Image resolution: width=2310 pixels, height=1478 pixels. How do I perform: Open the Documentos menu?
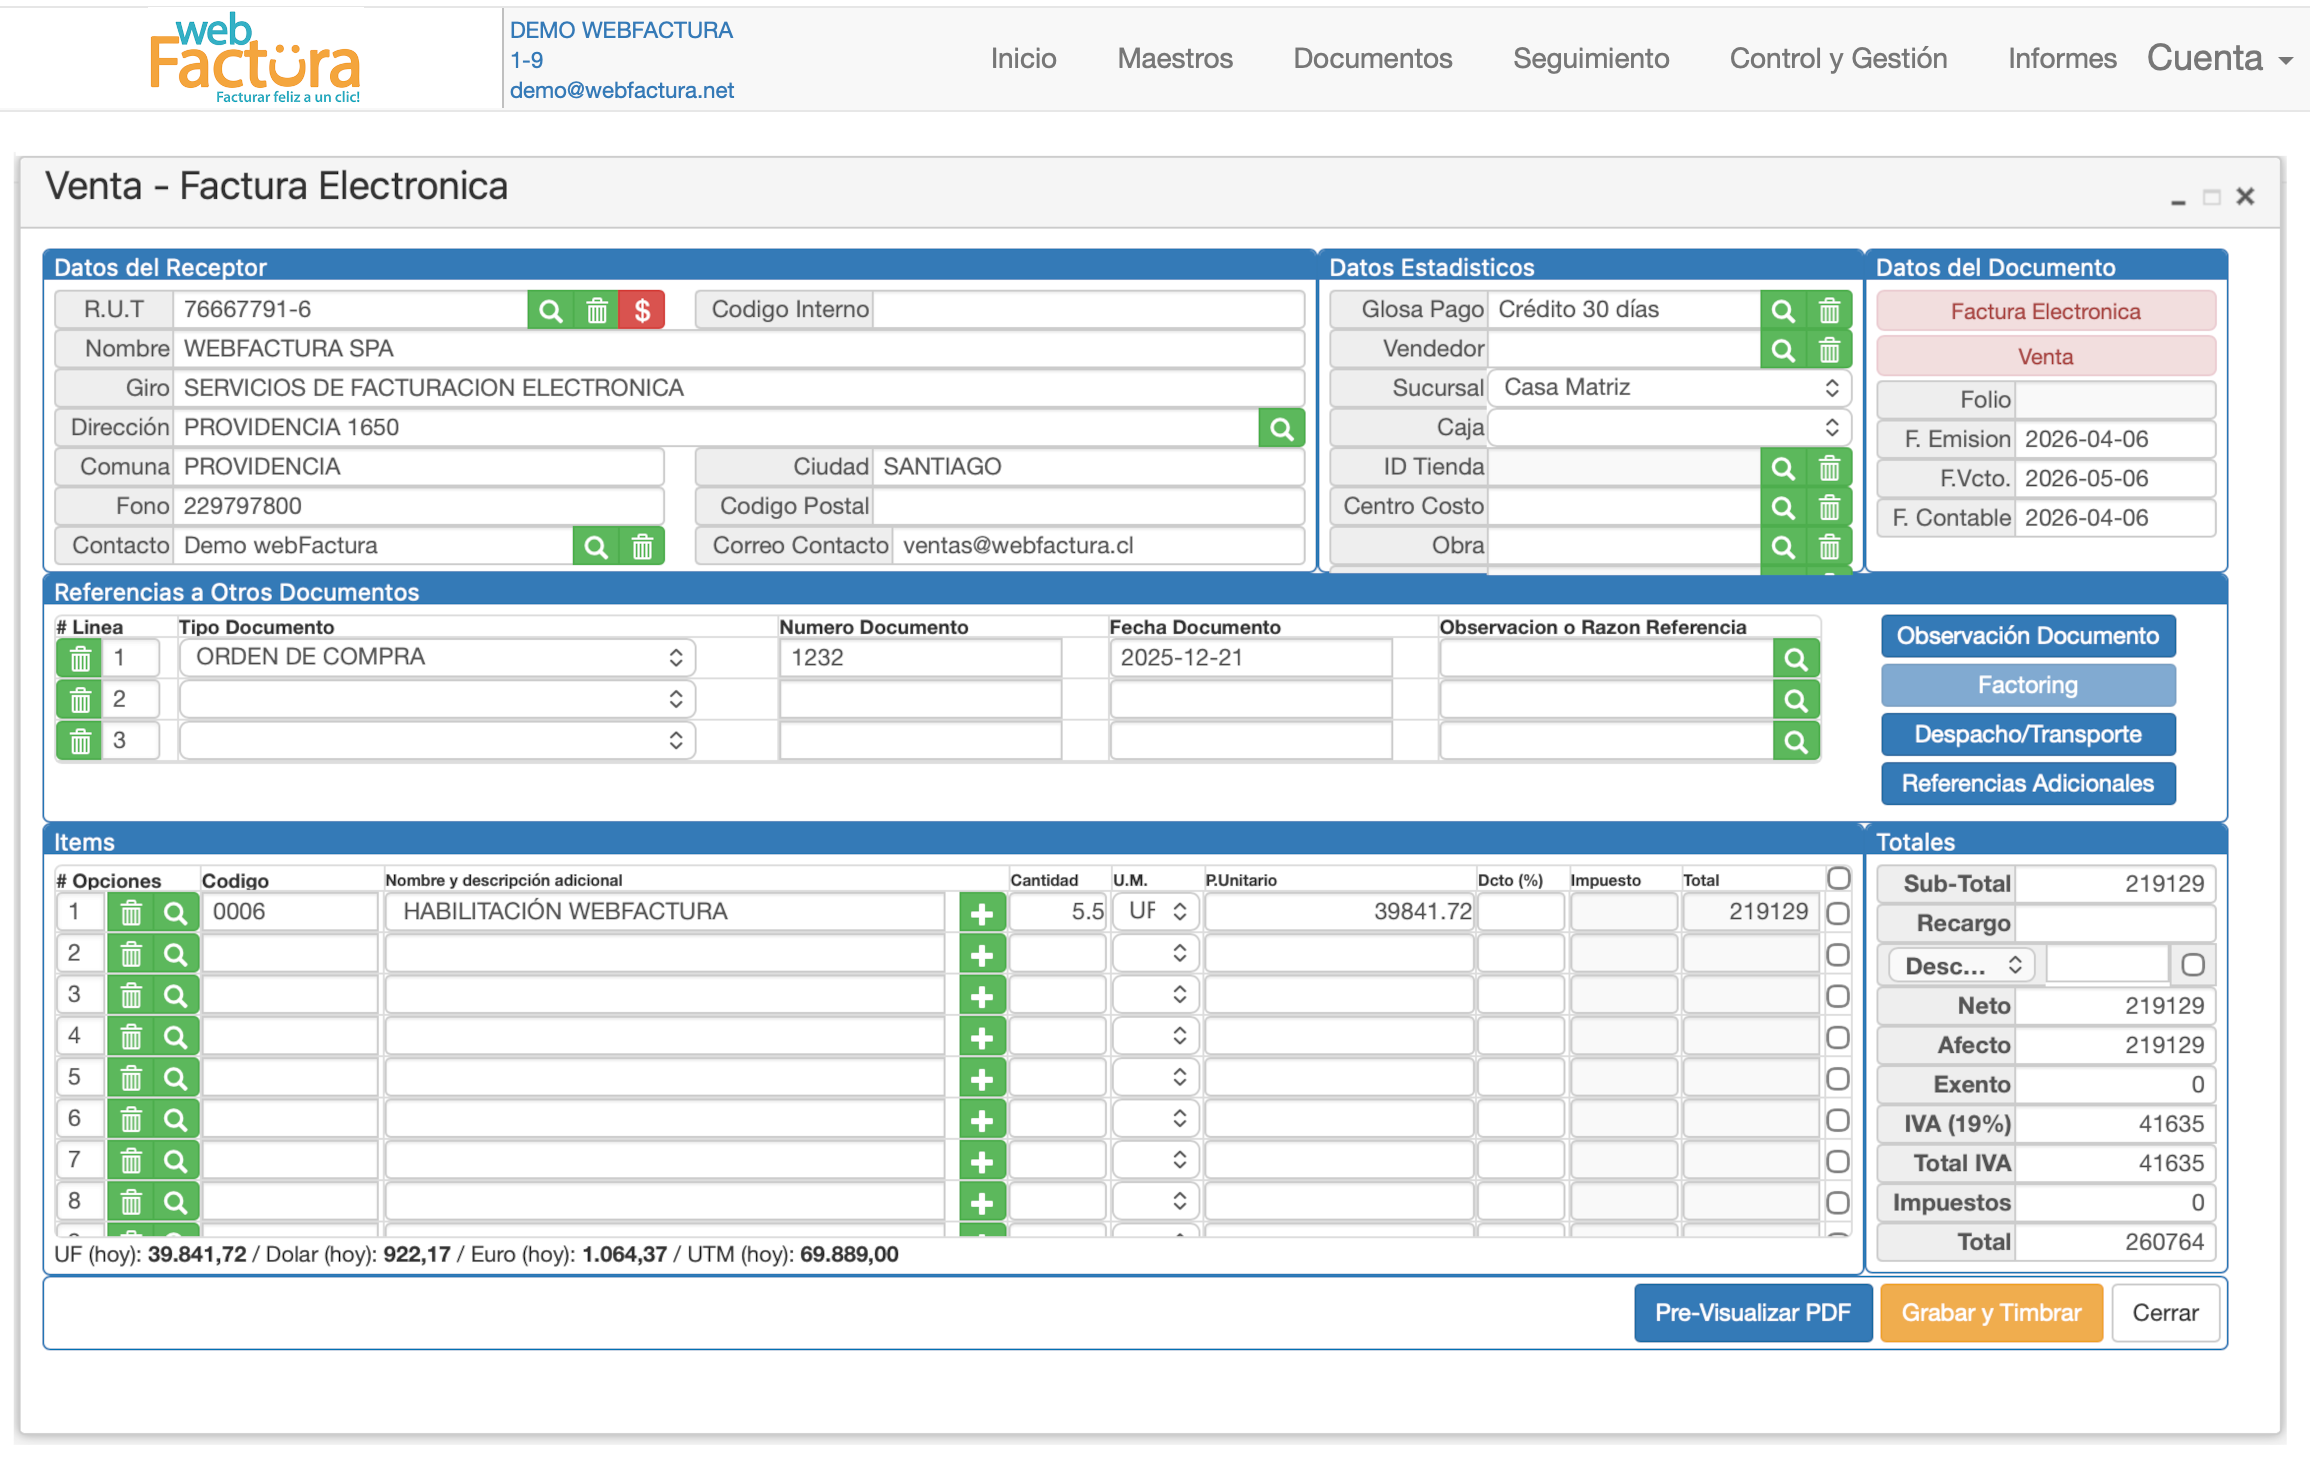pos(1372,58)
